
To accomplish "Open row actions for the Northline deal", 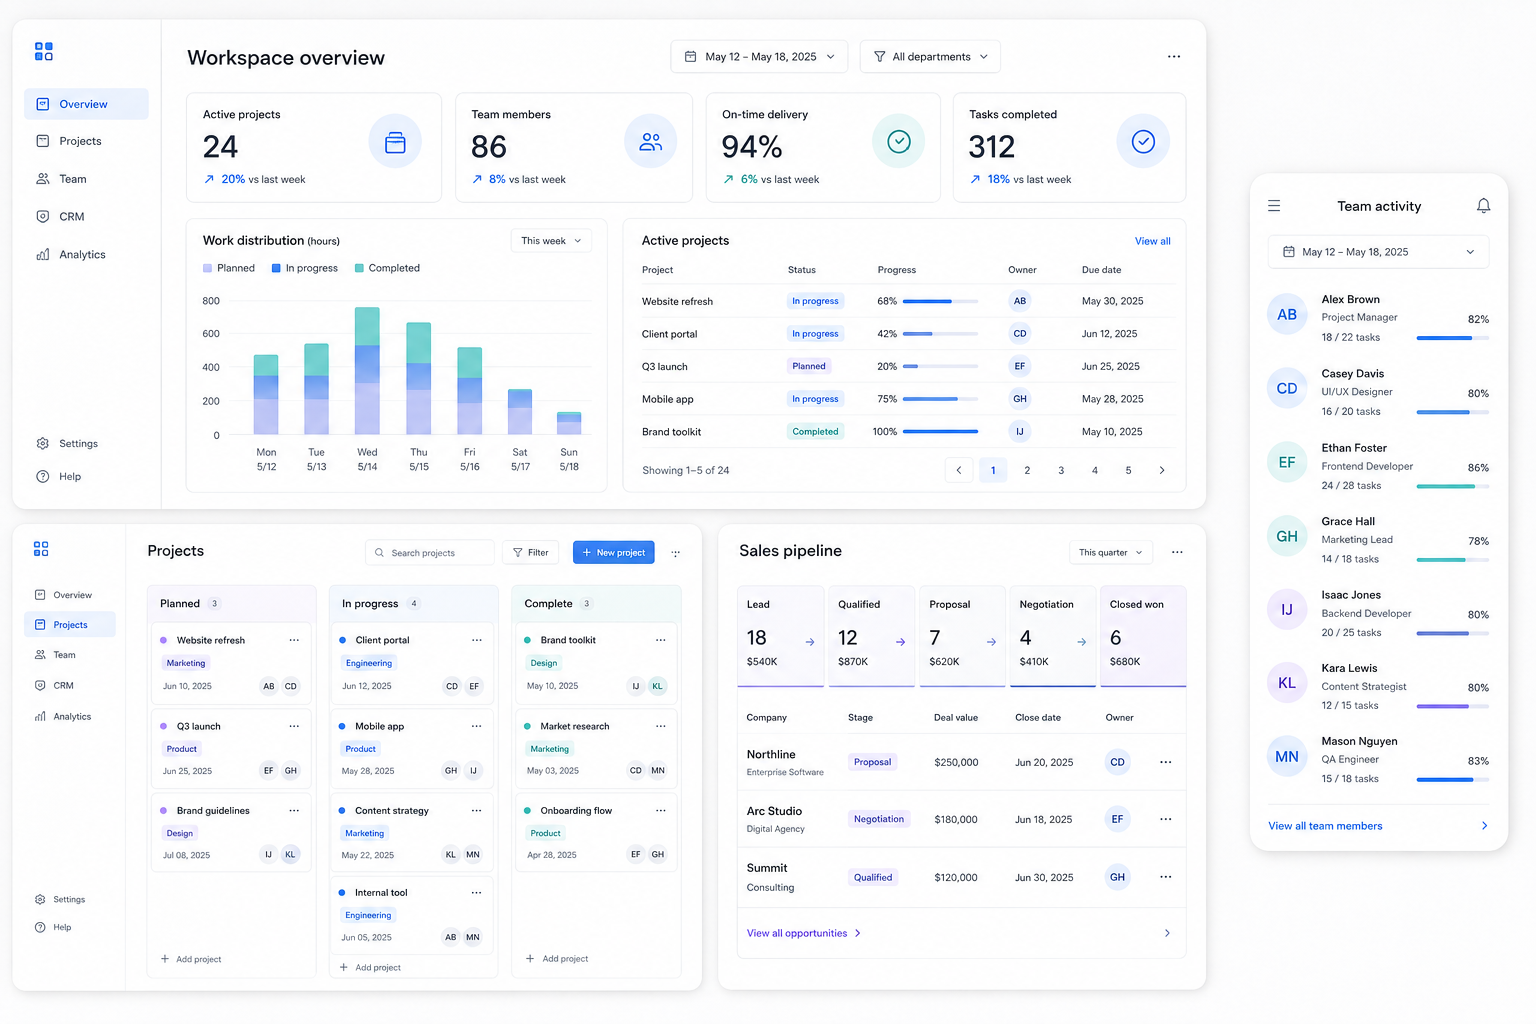I will (x=1166, y=762).
